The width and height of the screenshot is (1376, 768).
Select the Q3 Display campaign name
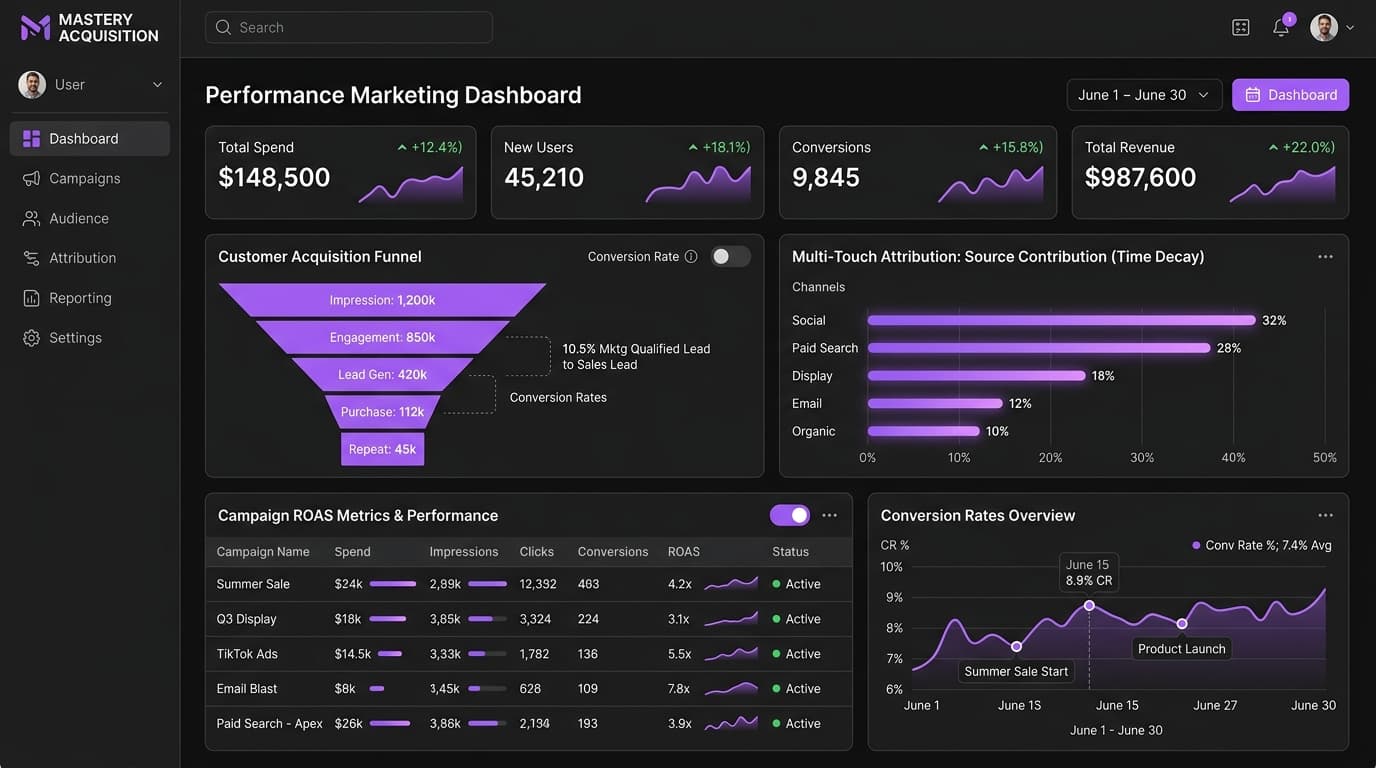tap(246, 619)
